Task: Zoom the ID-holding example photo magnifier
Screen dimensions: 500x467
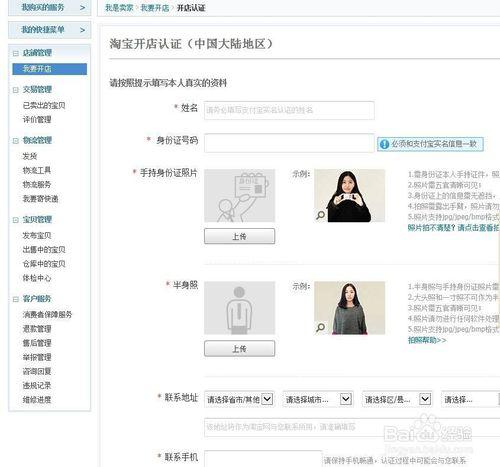Action: click(x=321, y=215)
